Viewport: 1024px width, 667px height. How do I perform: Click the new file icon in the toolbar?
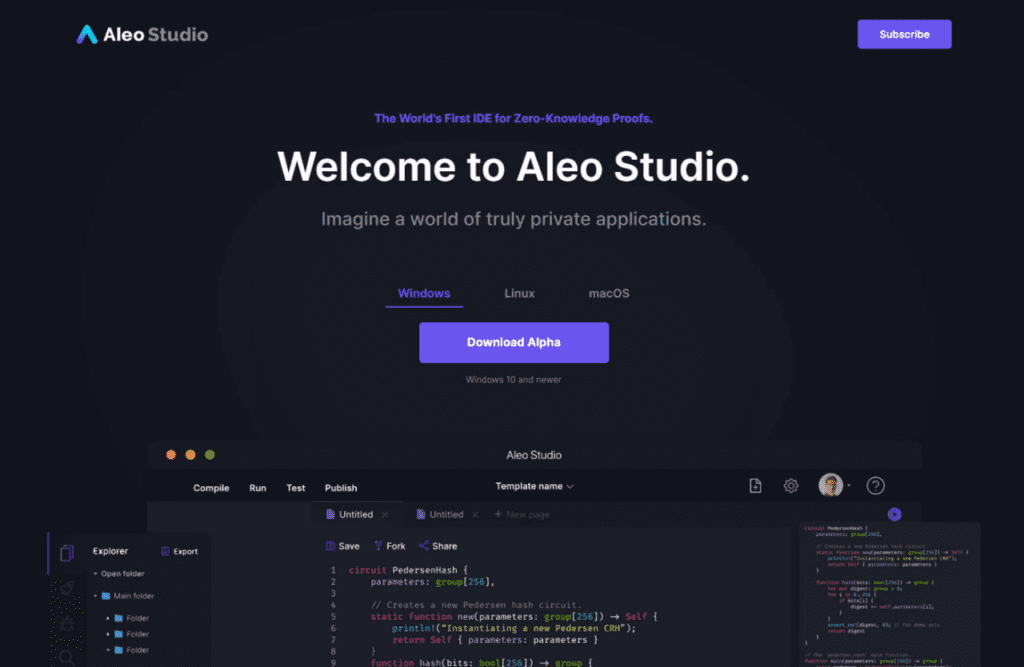pos(756,486)
